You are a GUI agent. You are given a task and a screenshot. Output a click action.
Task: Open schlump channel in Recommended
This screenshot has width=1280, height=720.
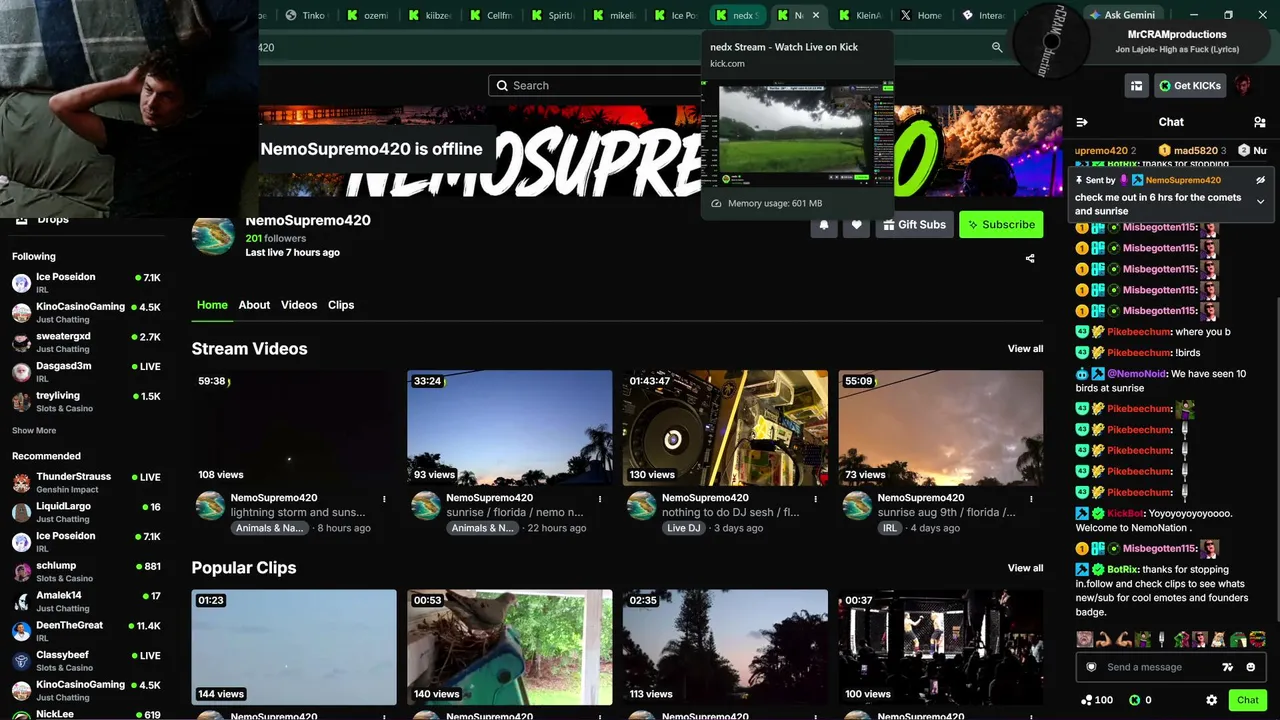coord(86,572)
